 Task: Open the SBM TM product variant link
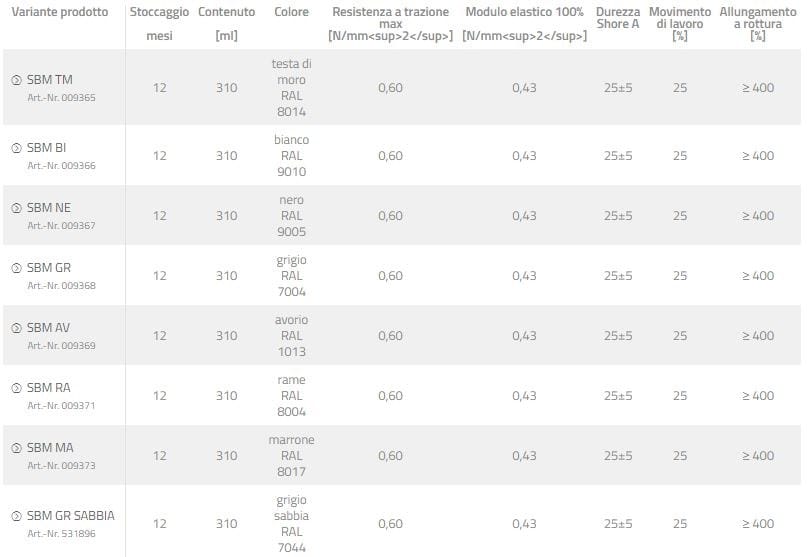tap(49, 79)
